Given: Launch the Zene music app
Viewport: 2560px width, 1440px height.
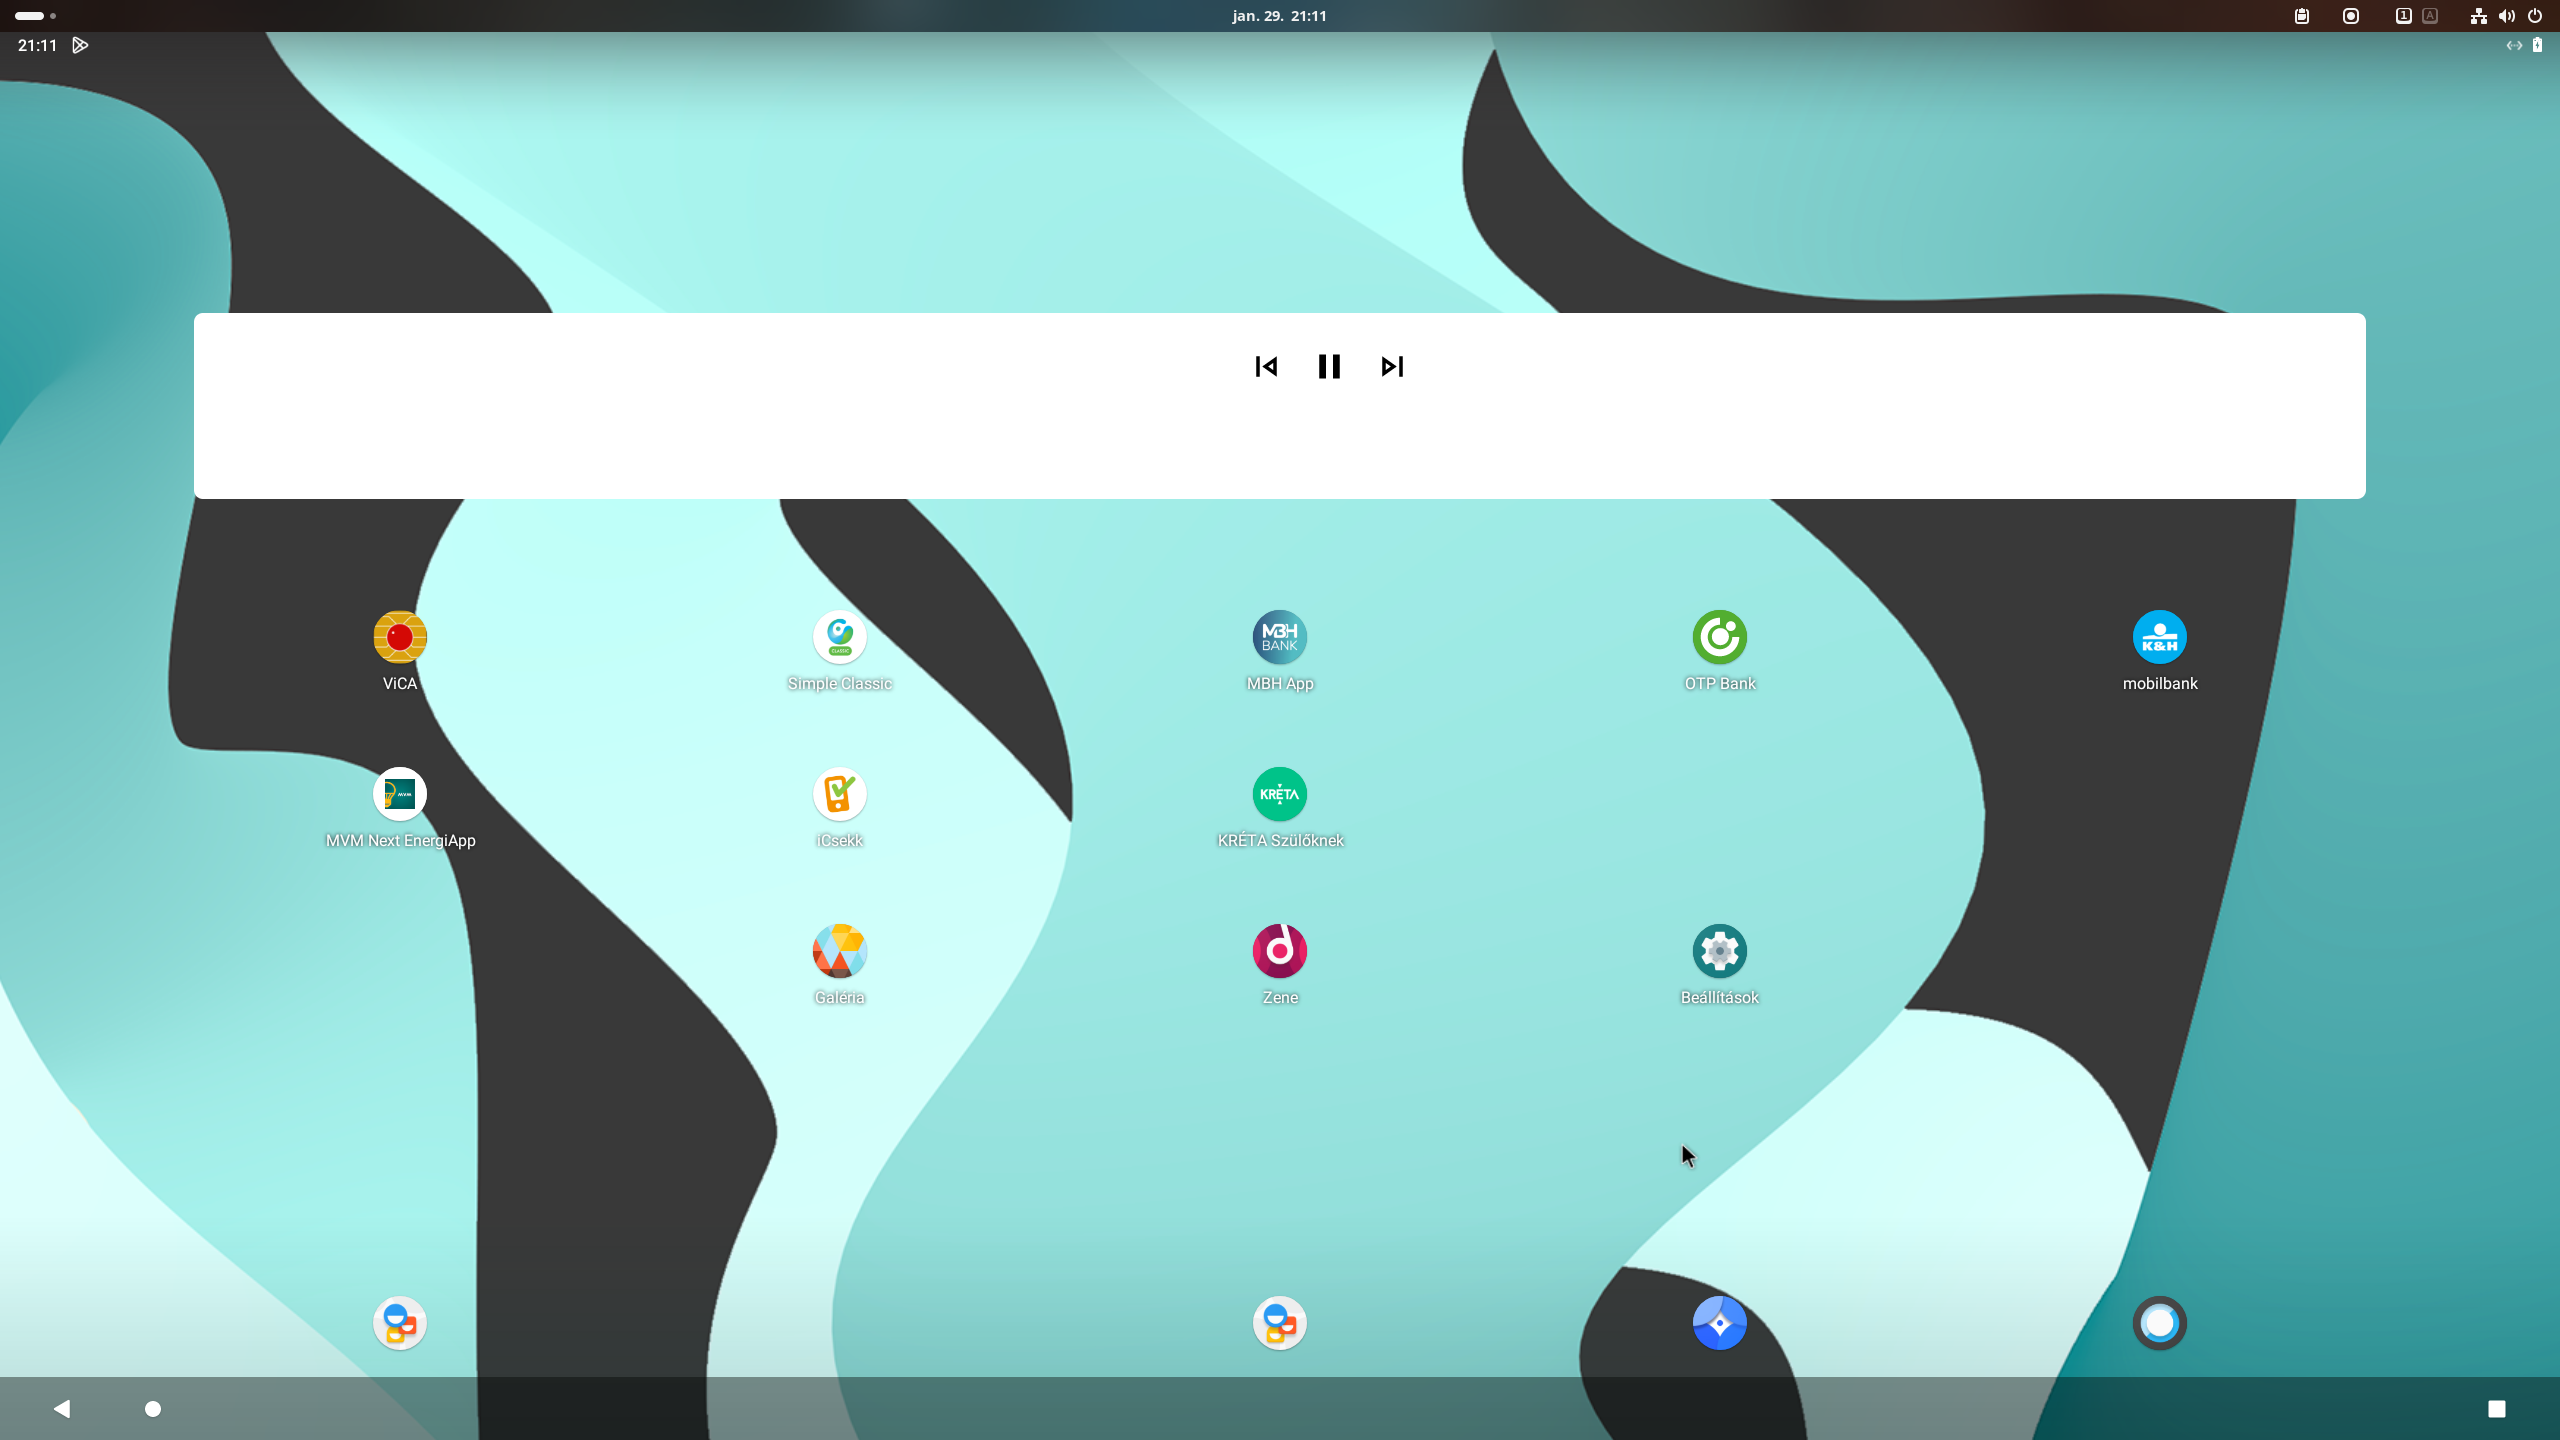Looking at the screenshot, I should [x=1279, y=951].
